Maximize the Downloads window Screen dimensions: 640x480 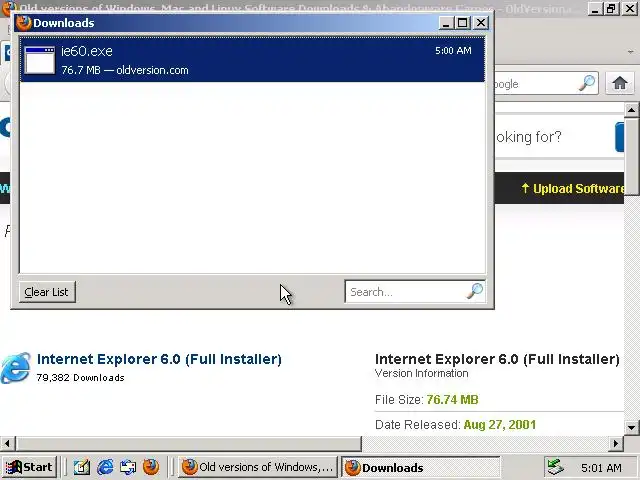[x=463, y=23]
